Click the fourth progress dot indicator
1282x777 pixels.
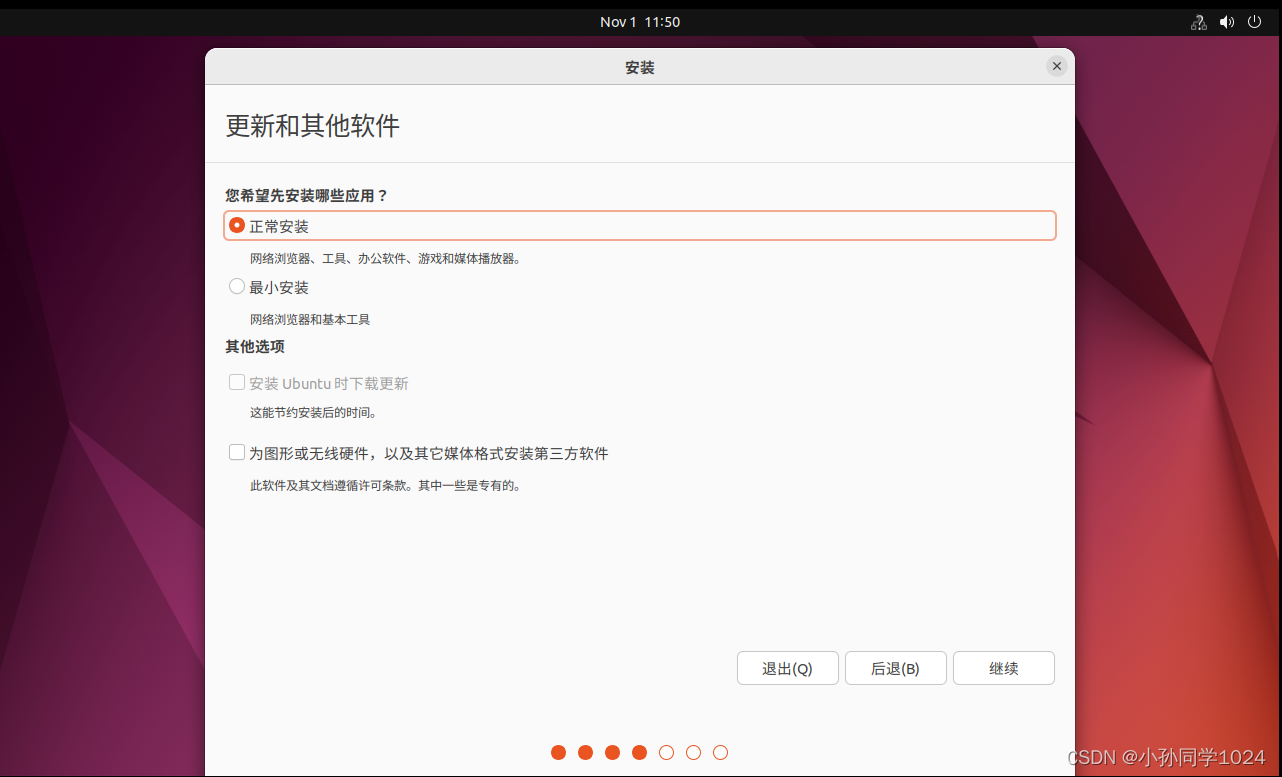[x=640, y=752]
